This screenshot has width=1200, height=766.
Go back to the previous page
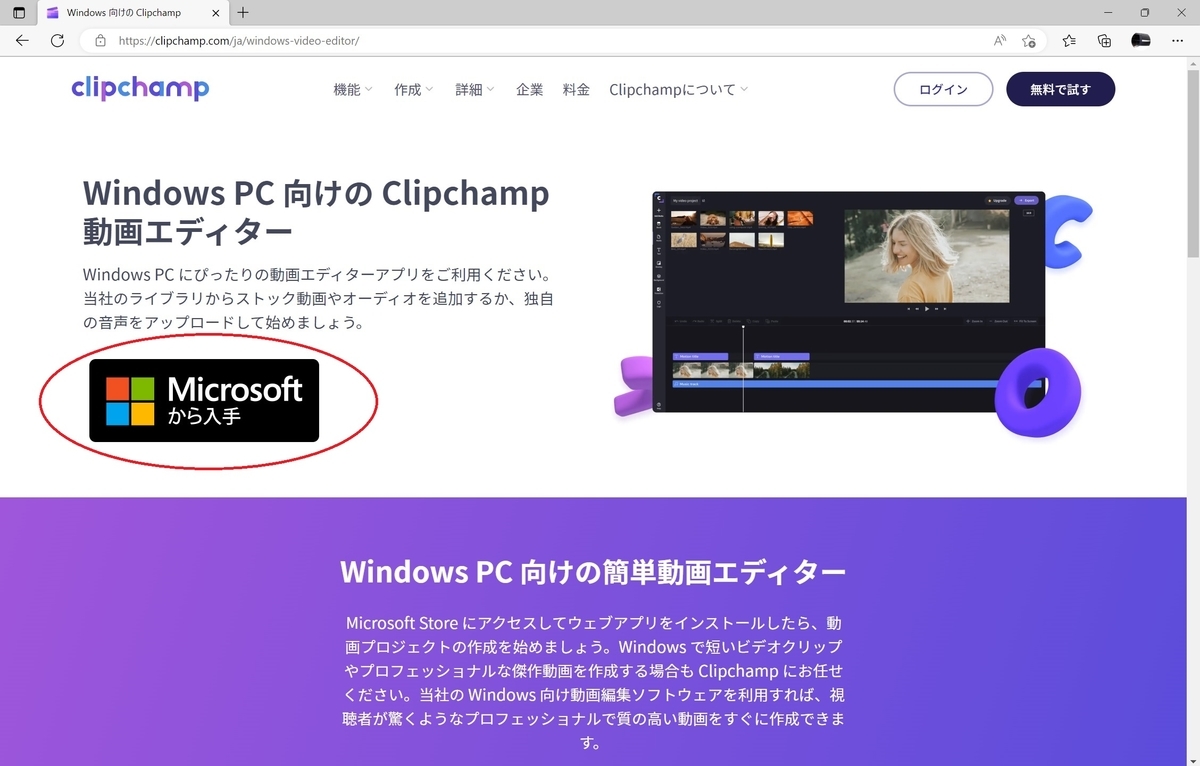tap(23, 41)
